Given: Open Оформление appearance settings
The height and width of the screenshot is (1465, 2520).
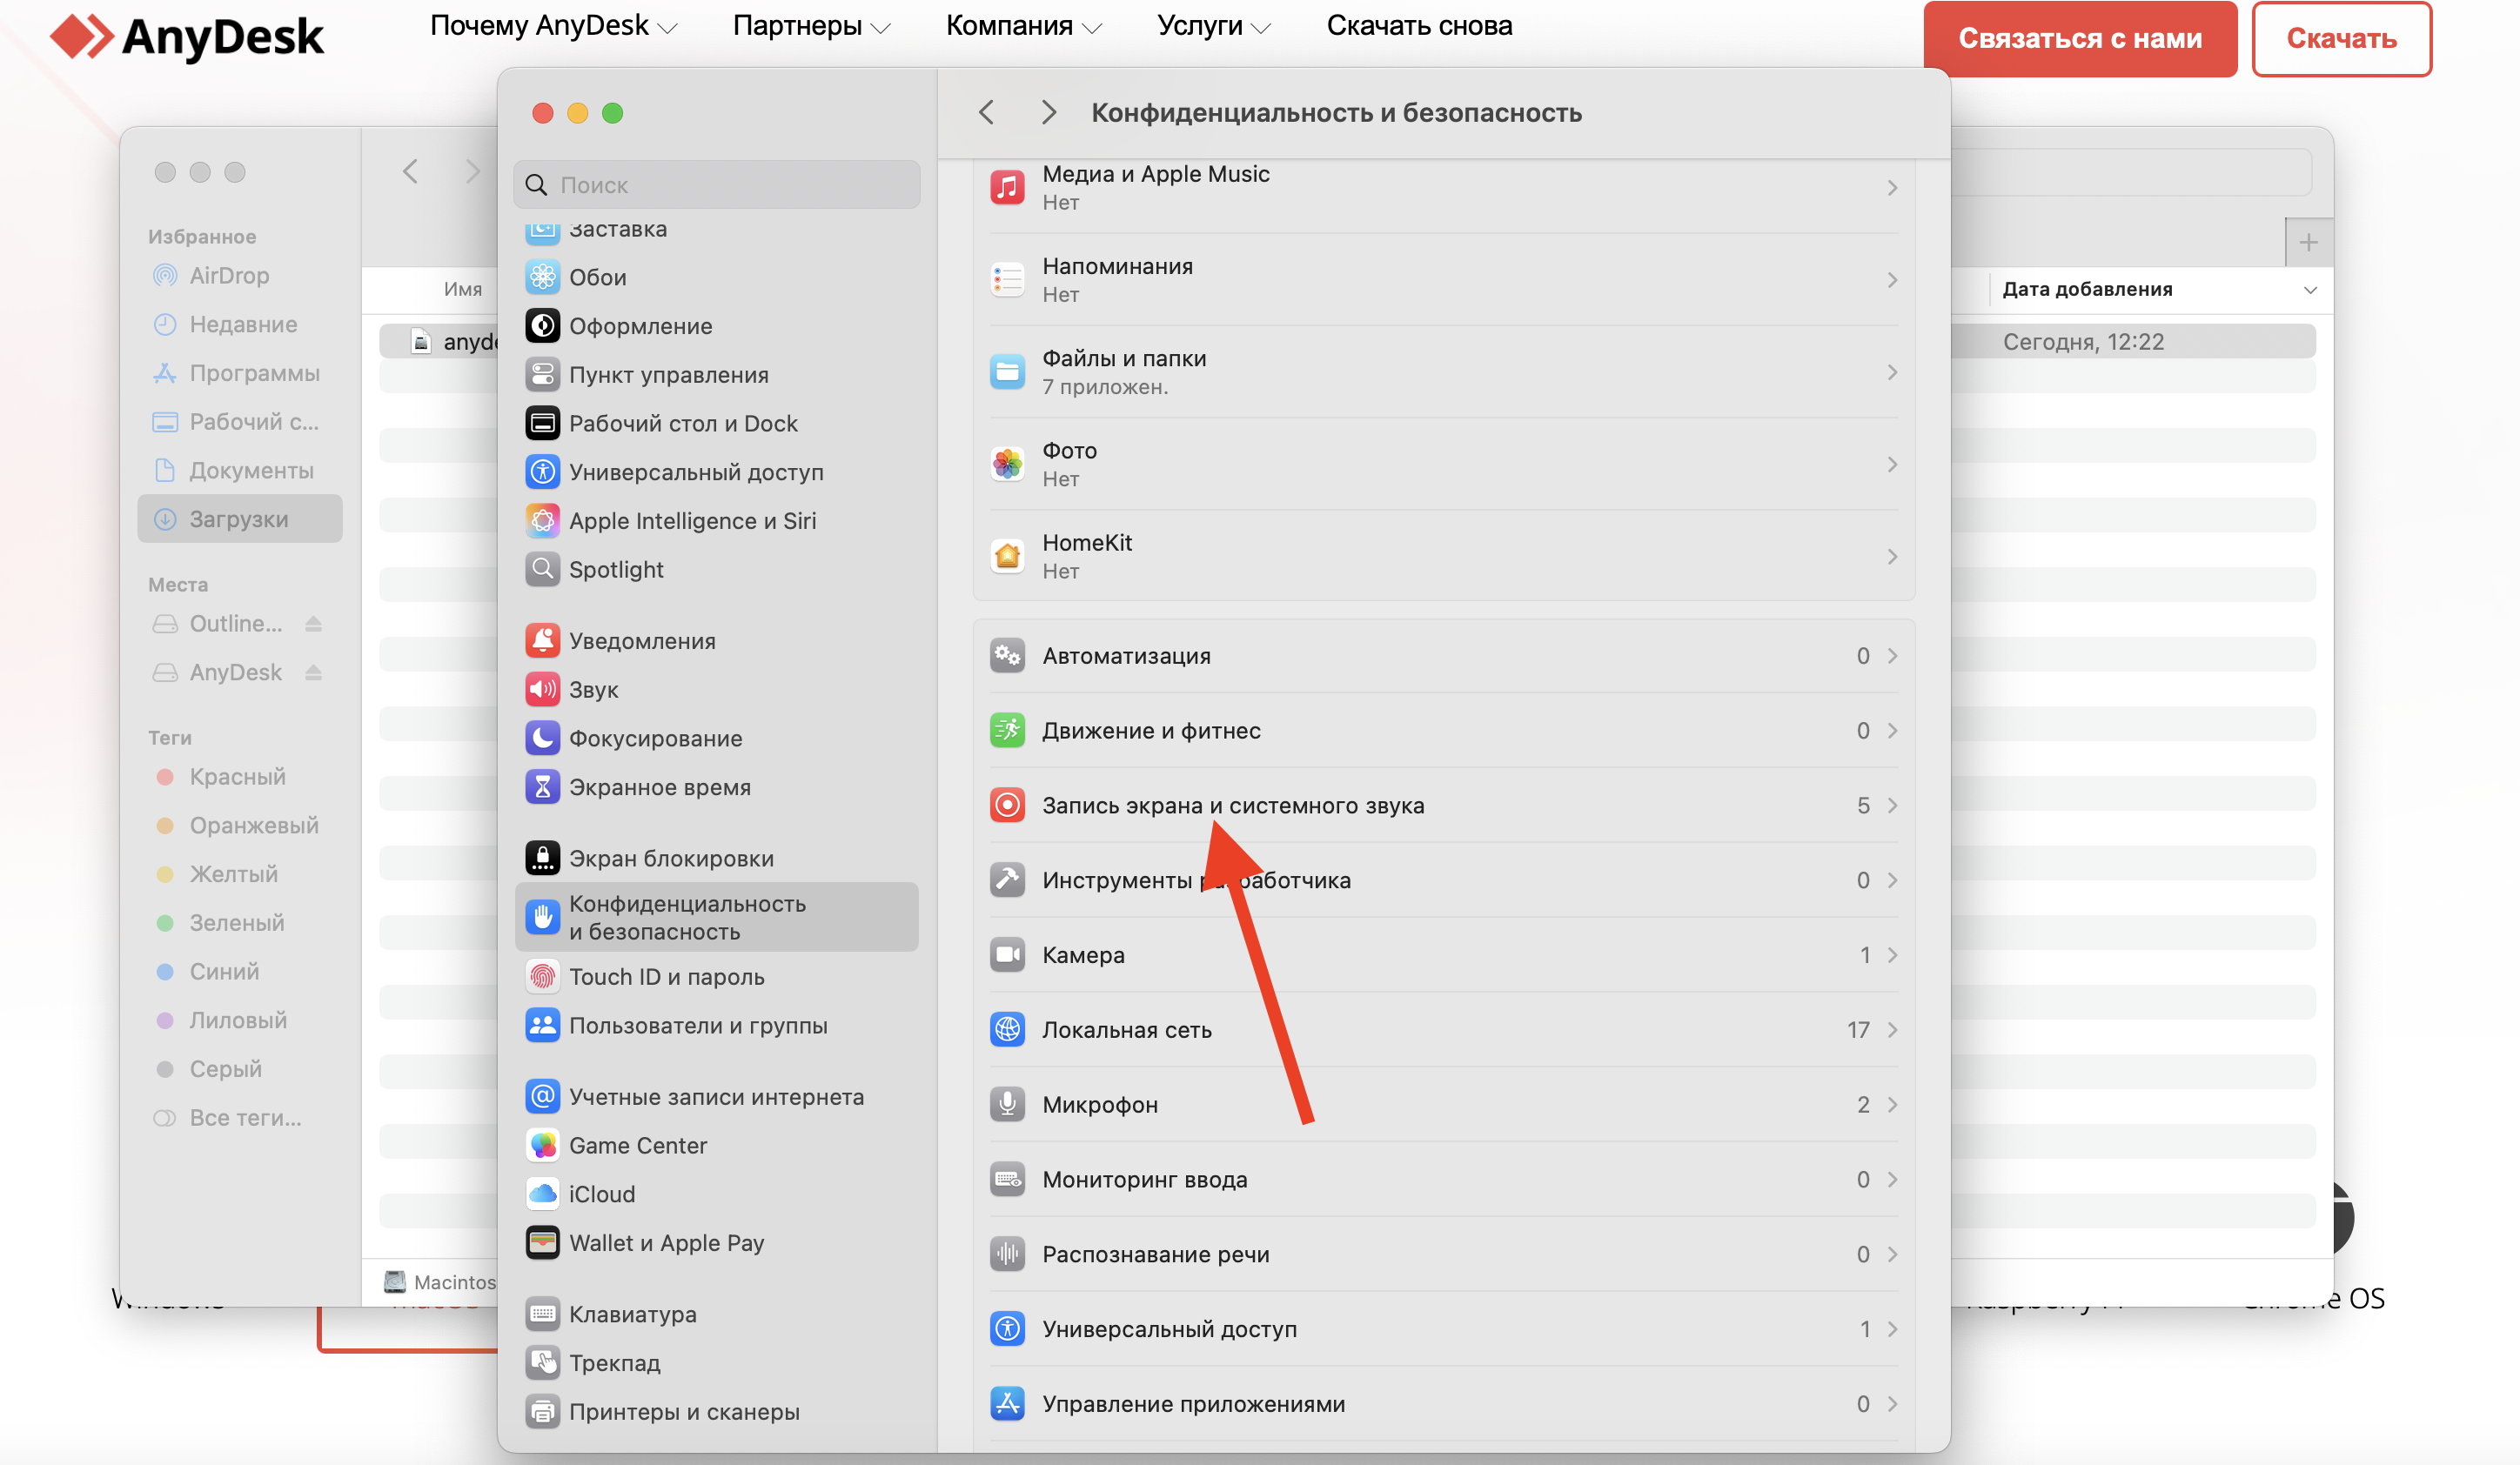Looking at the screenshot, I should point(716,326).
